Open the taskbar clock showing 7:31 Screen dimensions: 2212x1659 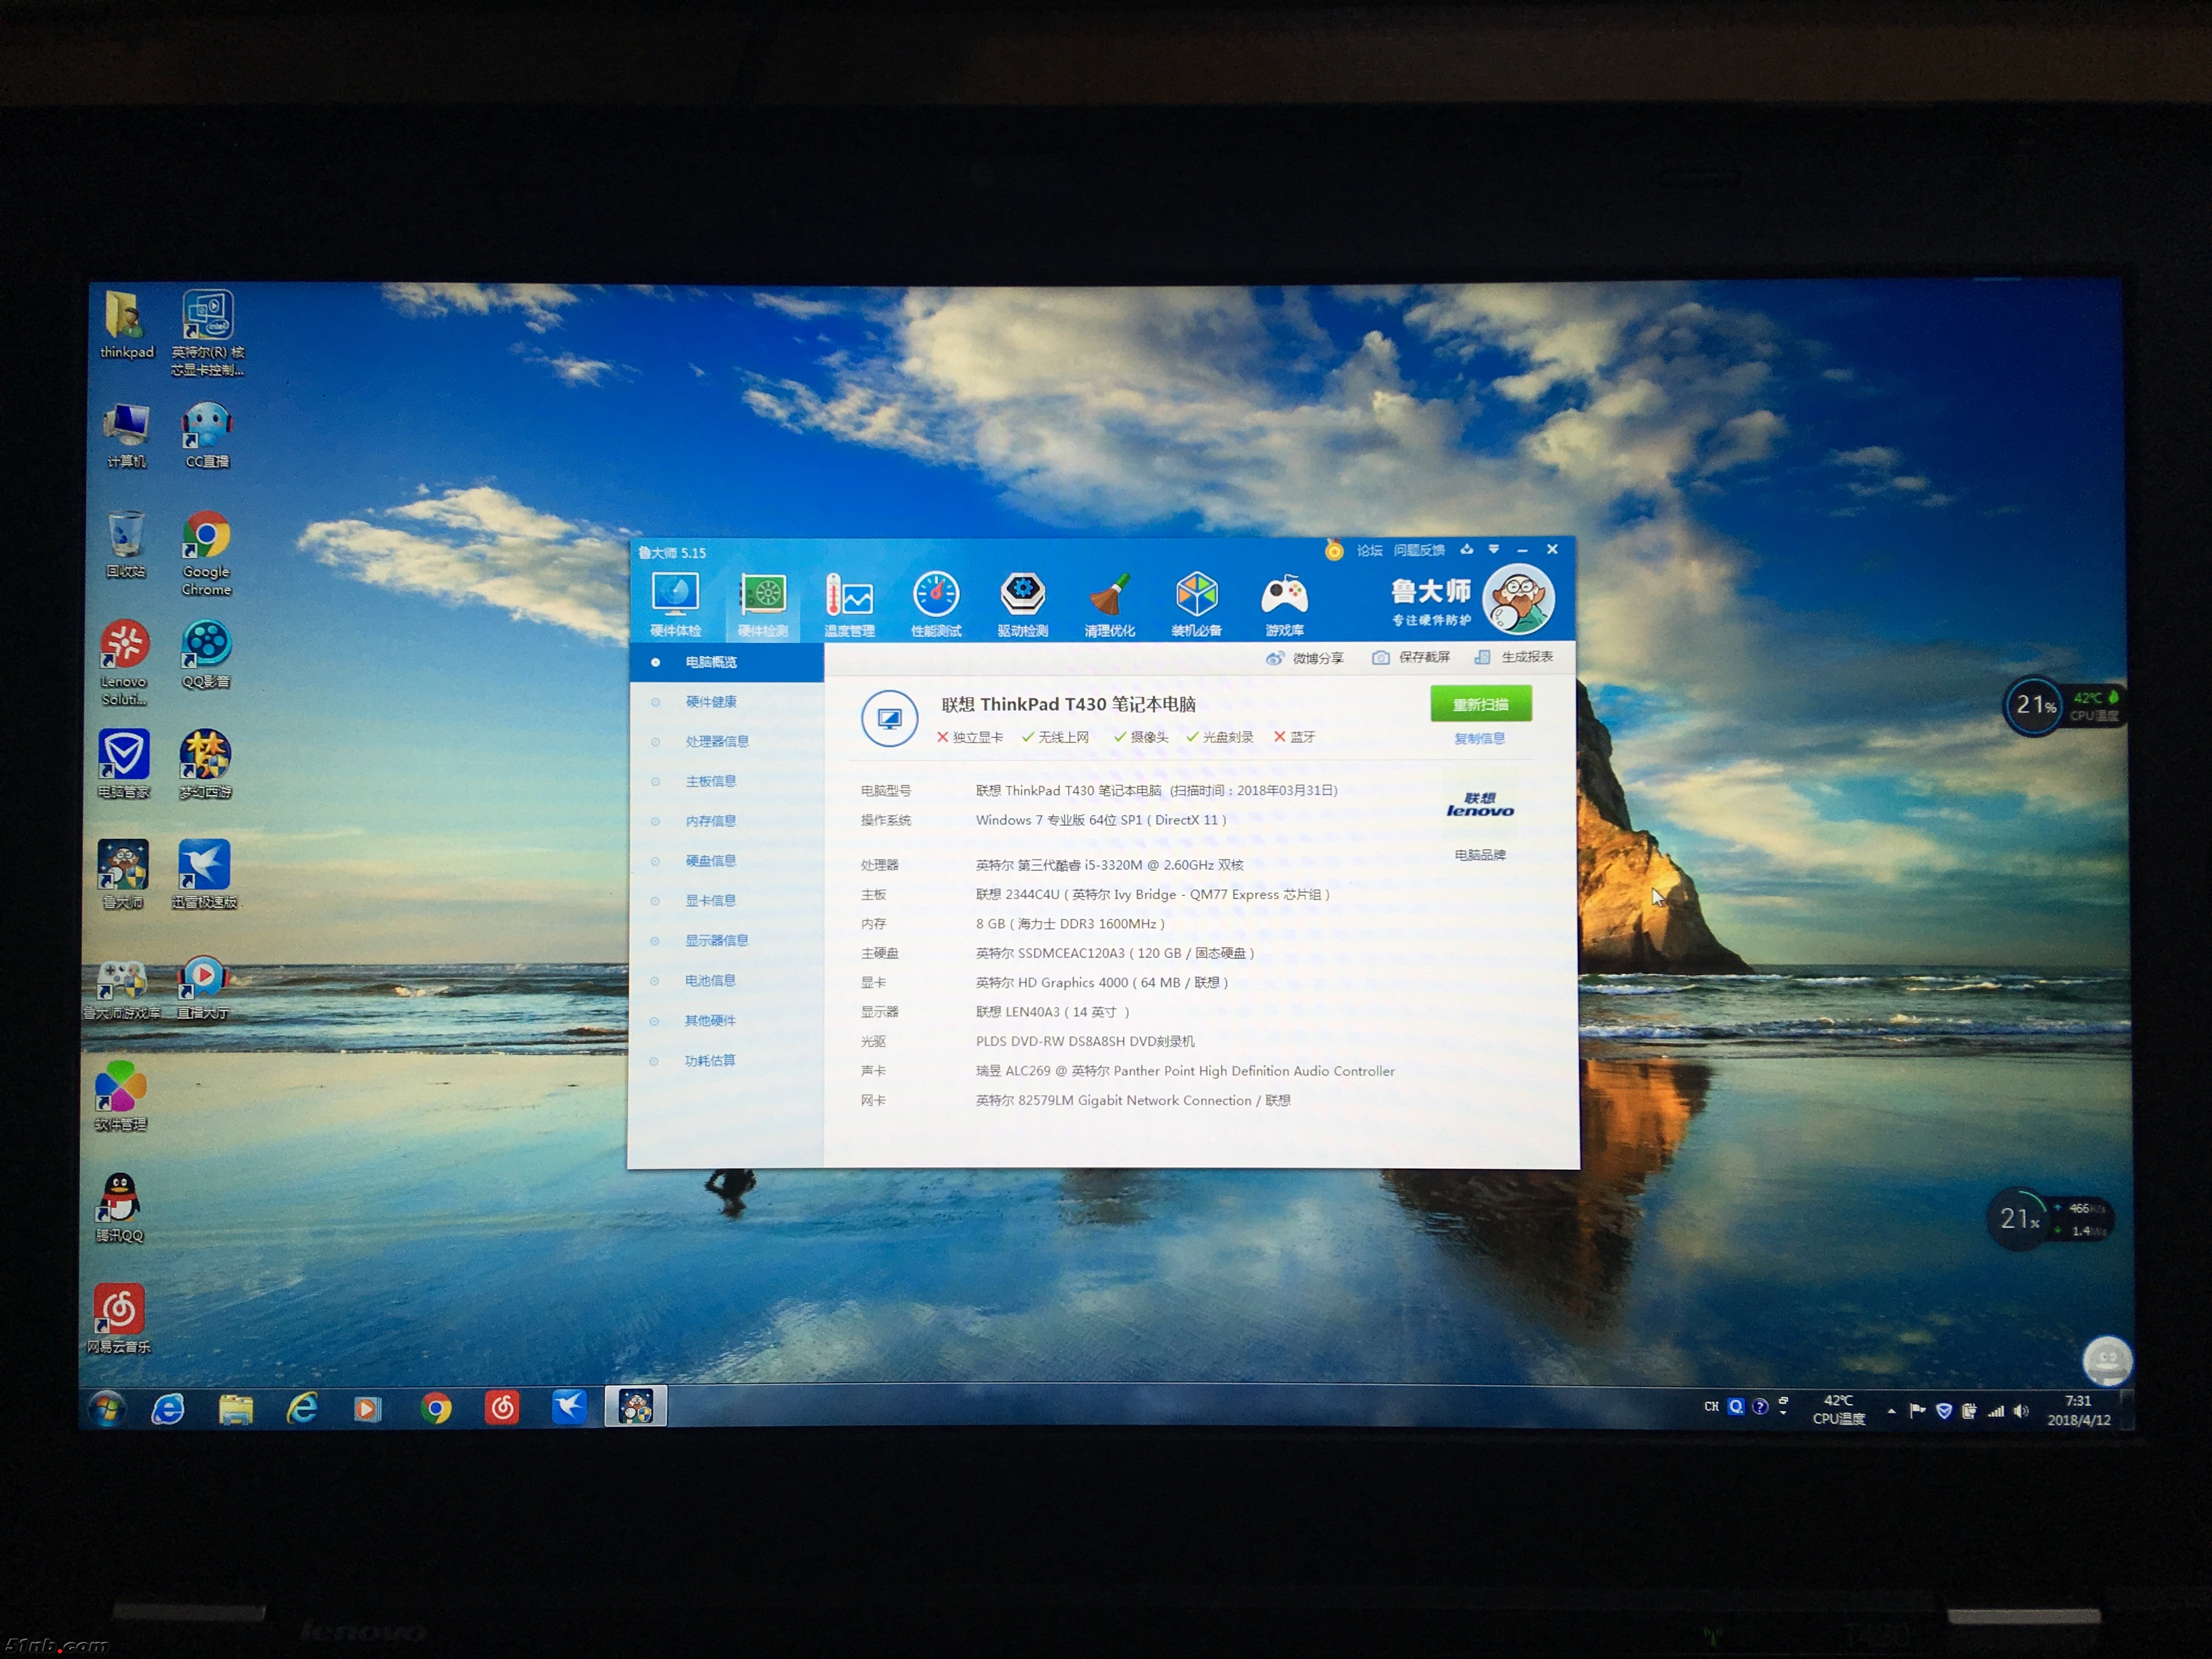(2078, 1410)
